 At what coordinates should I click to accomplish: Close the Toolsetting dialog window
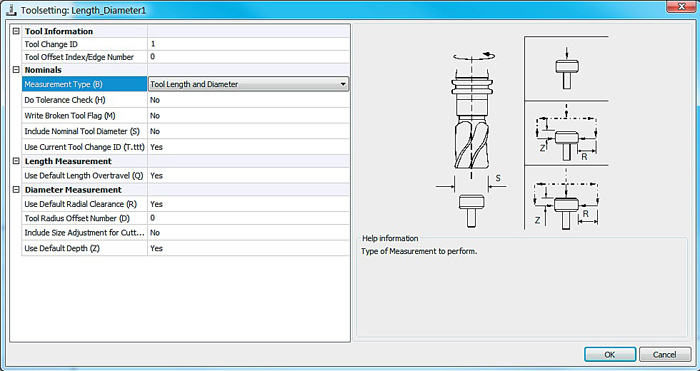(682, 6)
